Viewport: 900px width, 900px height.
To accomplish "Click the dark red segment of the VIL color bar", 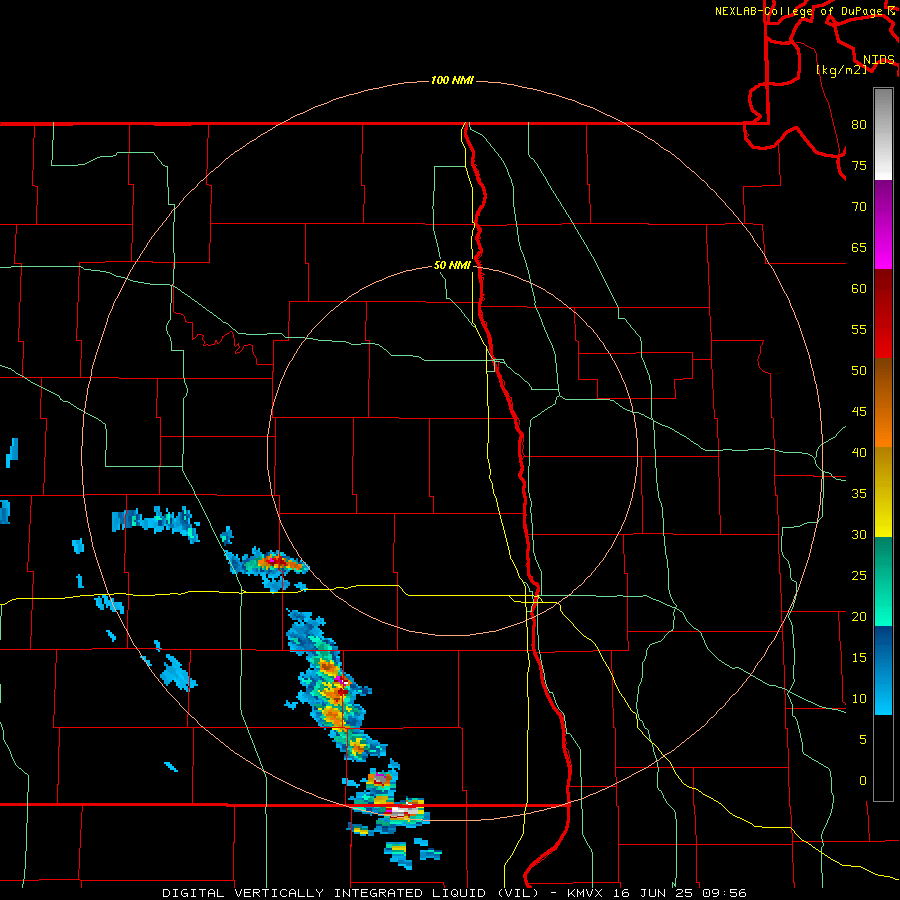I will coord(883,313).
